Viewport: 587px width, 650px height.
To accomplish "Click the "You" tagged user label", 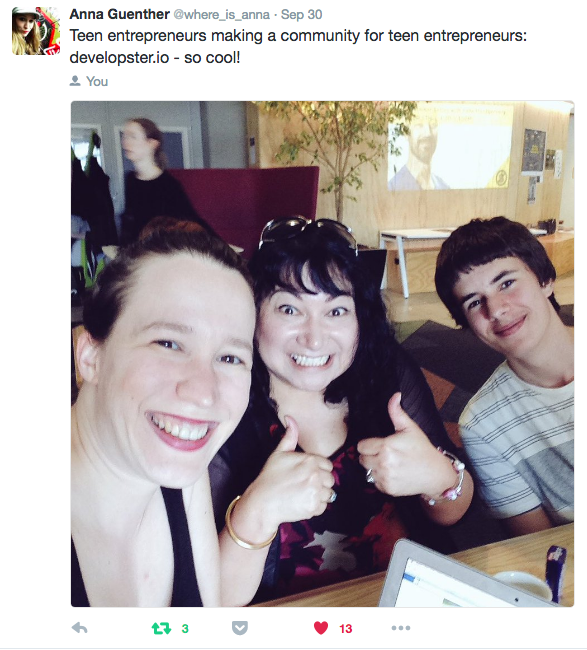I will pyautogui.click(x=97, y=81).
